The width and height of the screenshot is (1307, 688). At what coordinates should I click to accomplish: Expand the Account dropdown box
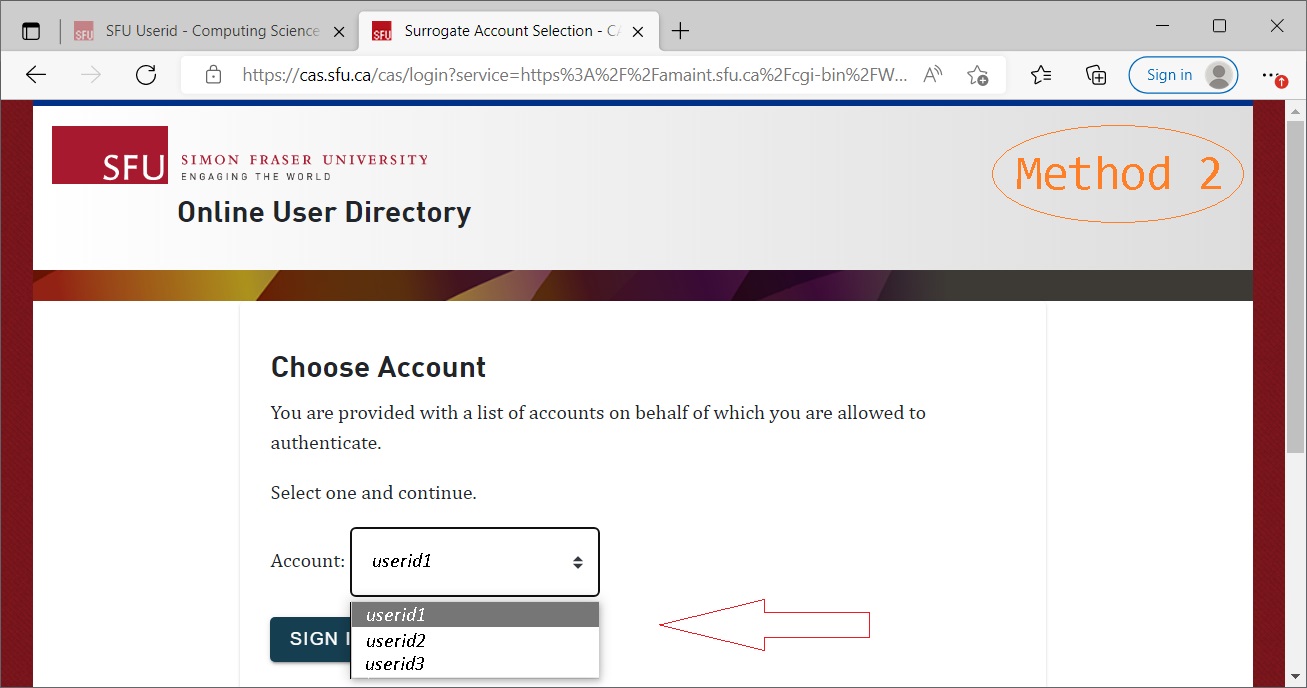pyautogui.click(x=475, y=561)
